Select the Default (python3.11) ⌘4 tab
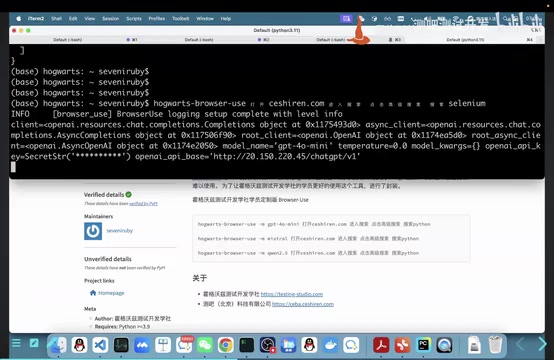This screenshot has width=554, height=360. tap(470, 40)
